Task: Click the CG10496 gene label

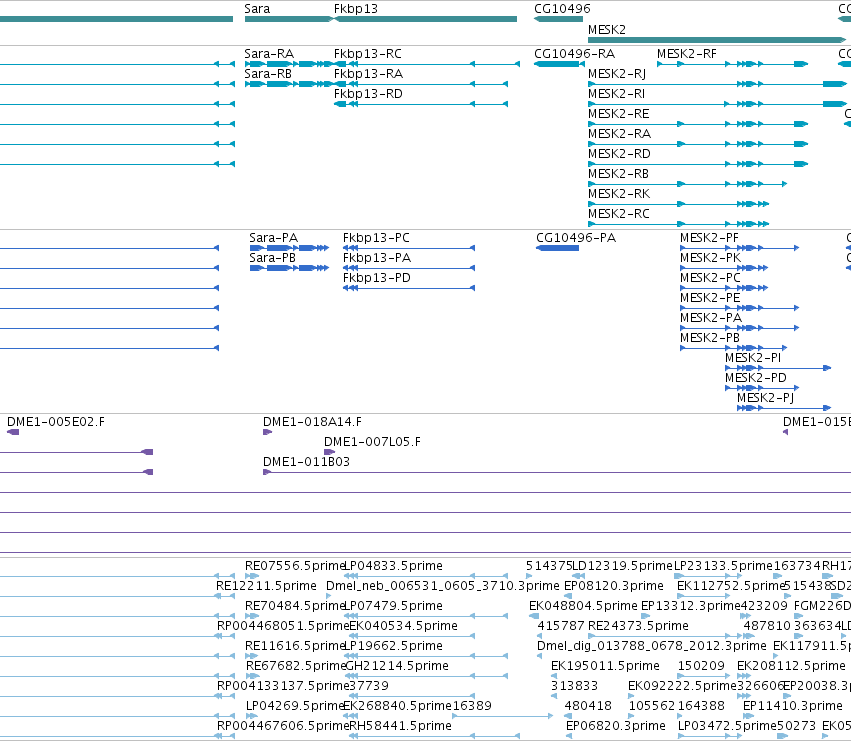Action: (x=562, y=9)
